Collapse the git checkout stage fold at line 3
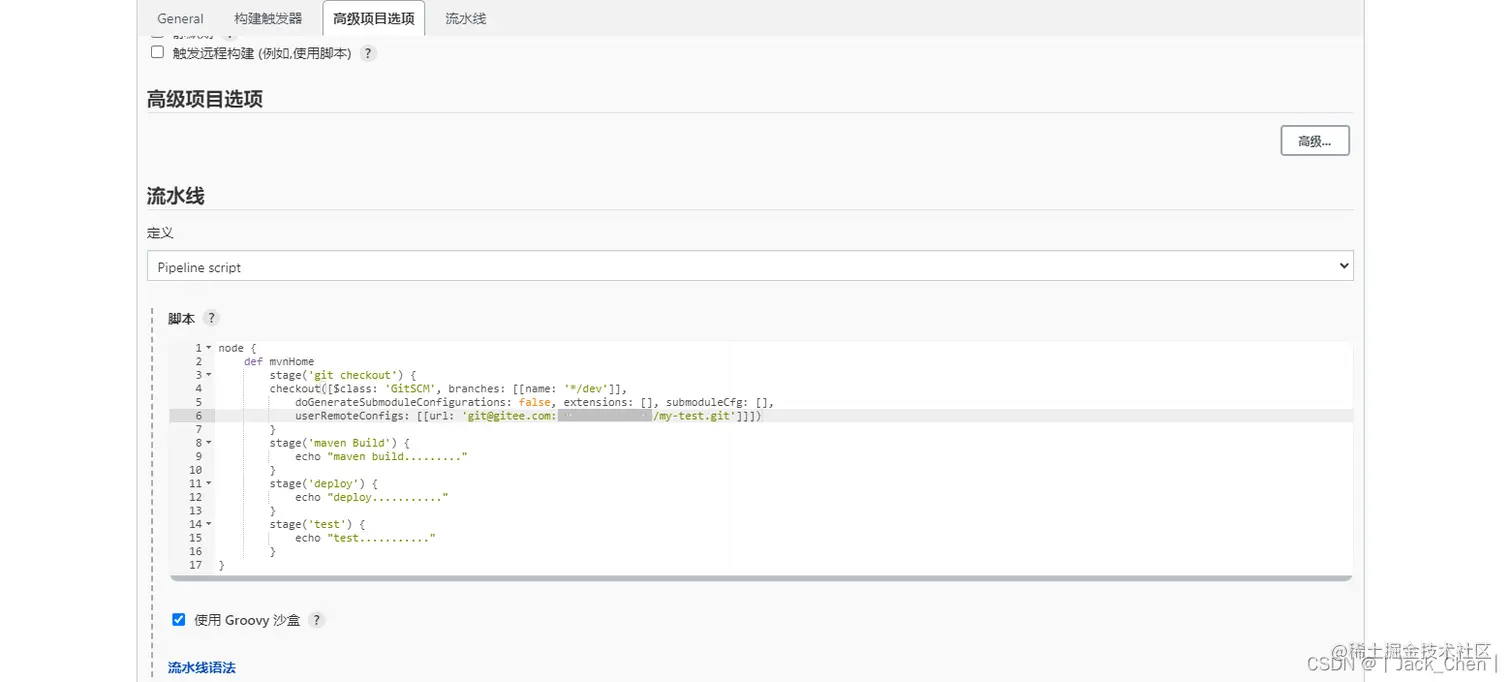The image size is (1512, 682). [209, 375]
